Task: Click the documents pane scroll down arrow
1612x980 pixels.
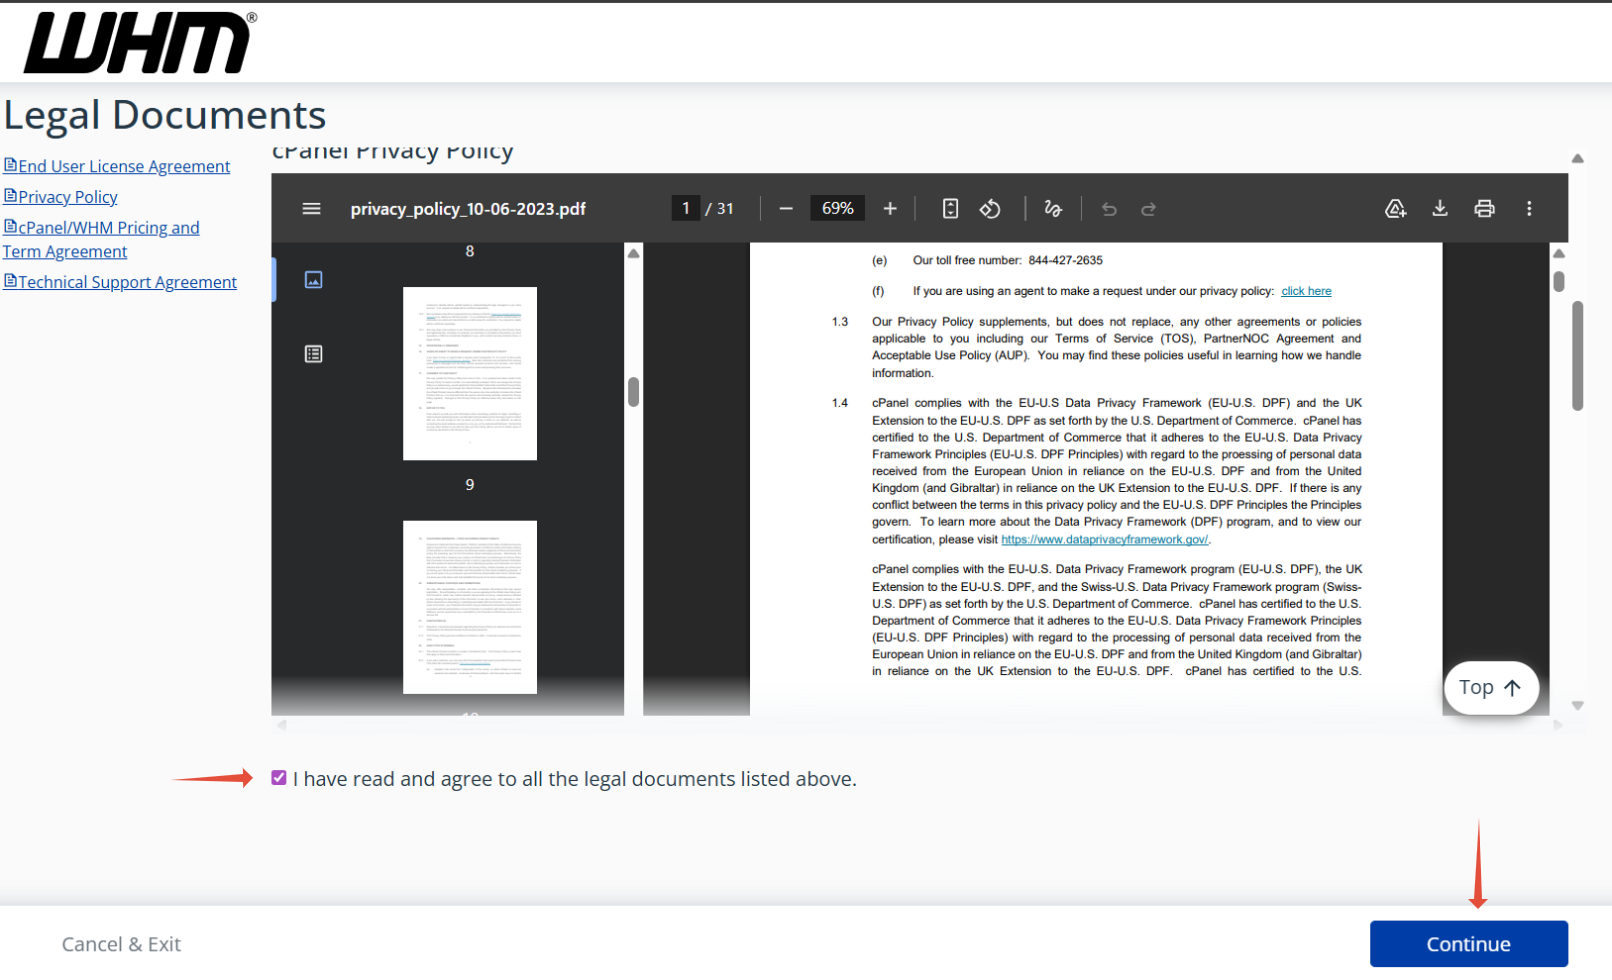Action: [1577, 706]
